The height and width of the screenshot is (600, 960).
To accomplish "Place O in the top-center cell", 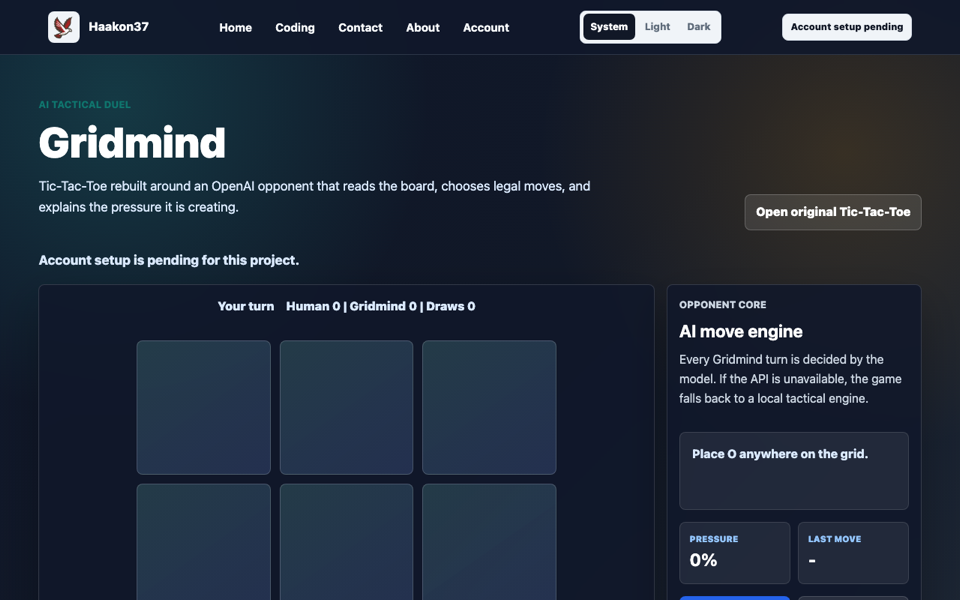I will tap(347, 407).
